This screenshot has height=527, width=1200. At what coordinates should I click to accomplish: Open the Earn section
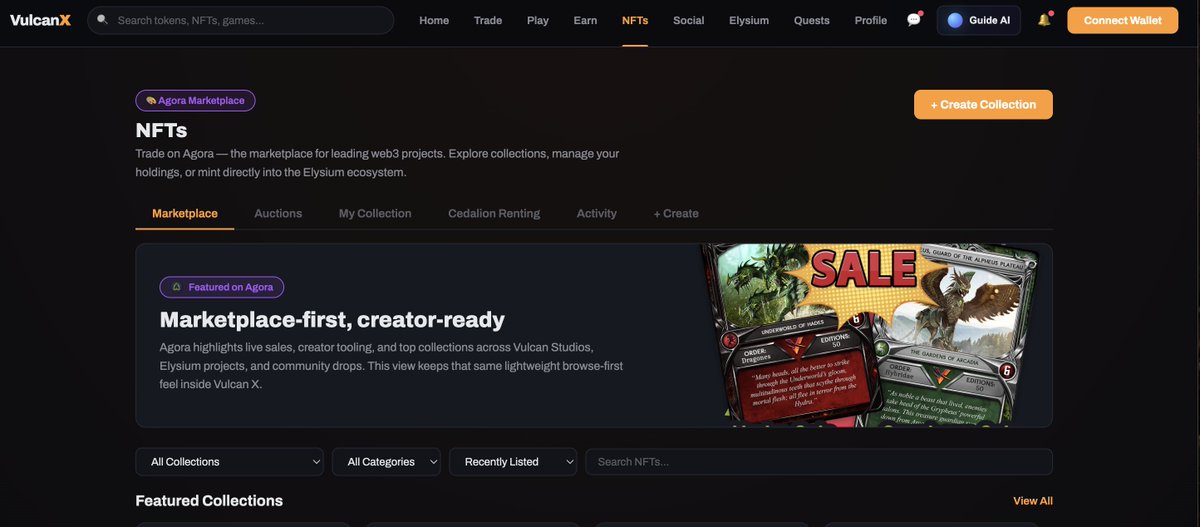click(585, 20)
